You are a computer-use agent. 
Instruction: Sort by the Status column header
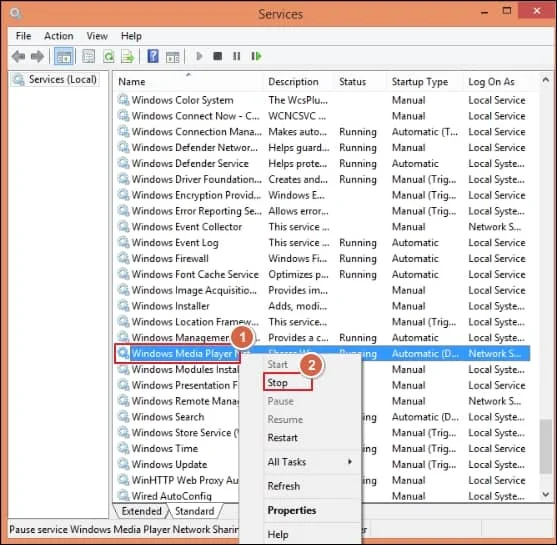tap(359, 82)
